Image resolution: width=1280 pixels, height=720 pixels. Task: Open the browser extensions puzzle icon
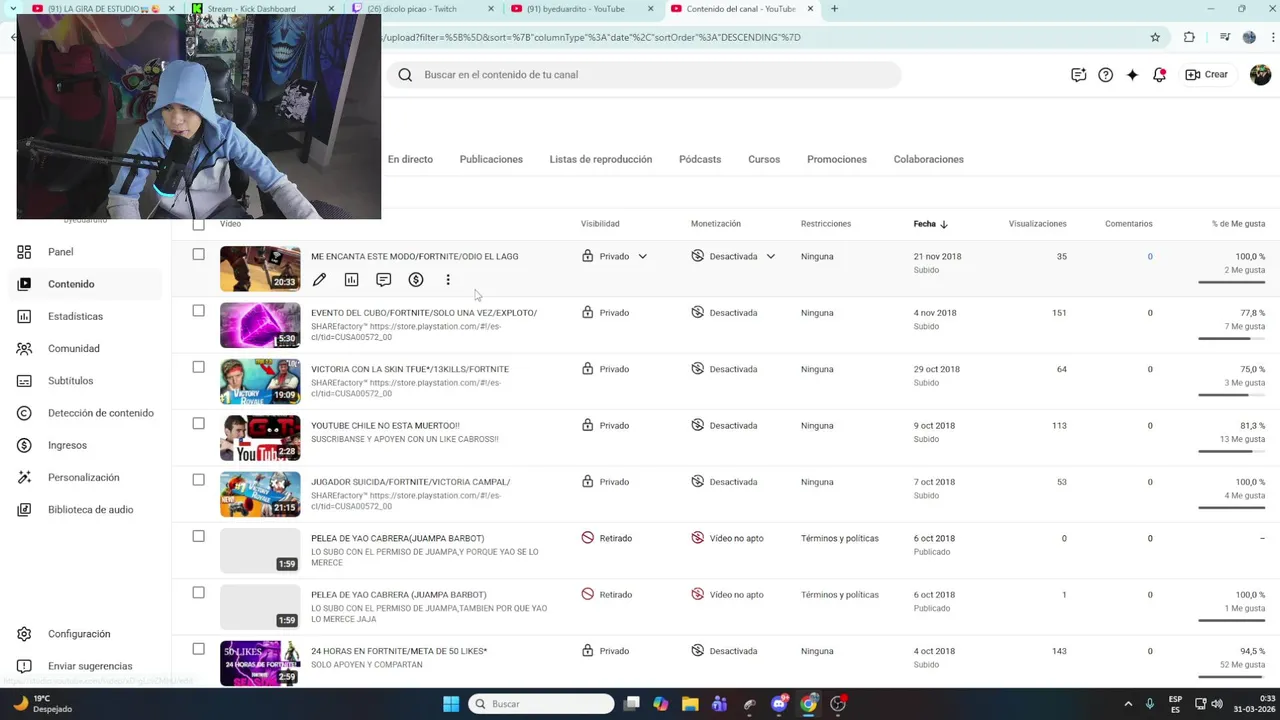(x=1189, y=37)
